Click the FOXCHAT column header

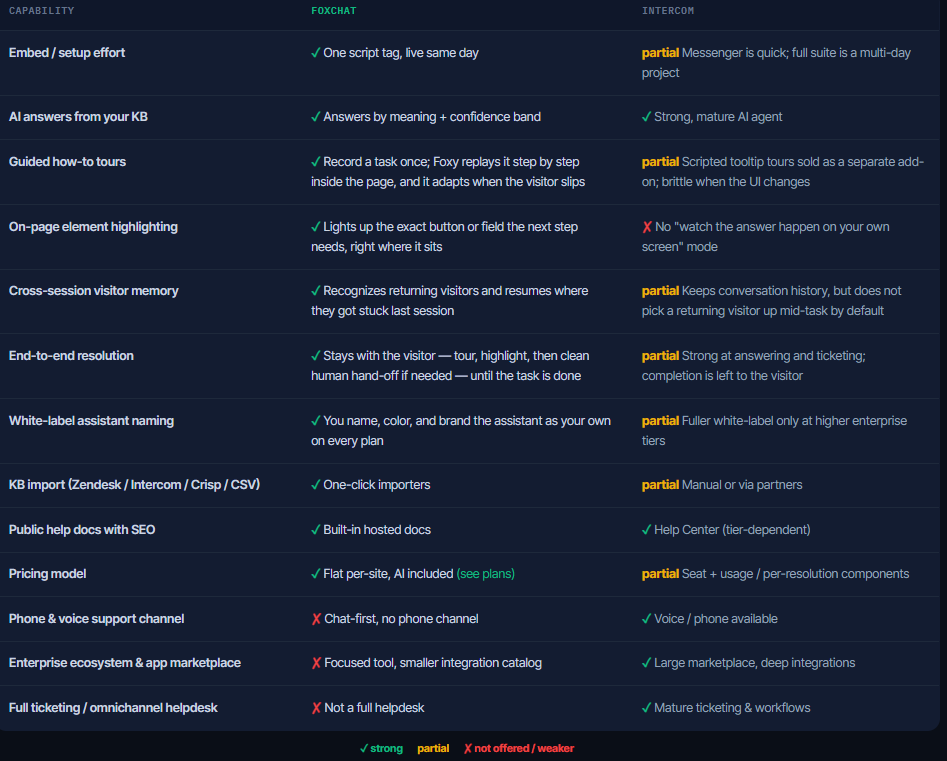pyautogui.click(x=333, y=11)
